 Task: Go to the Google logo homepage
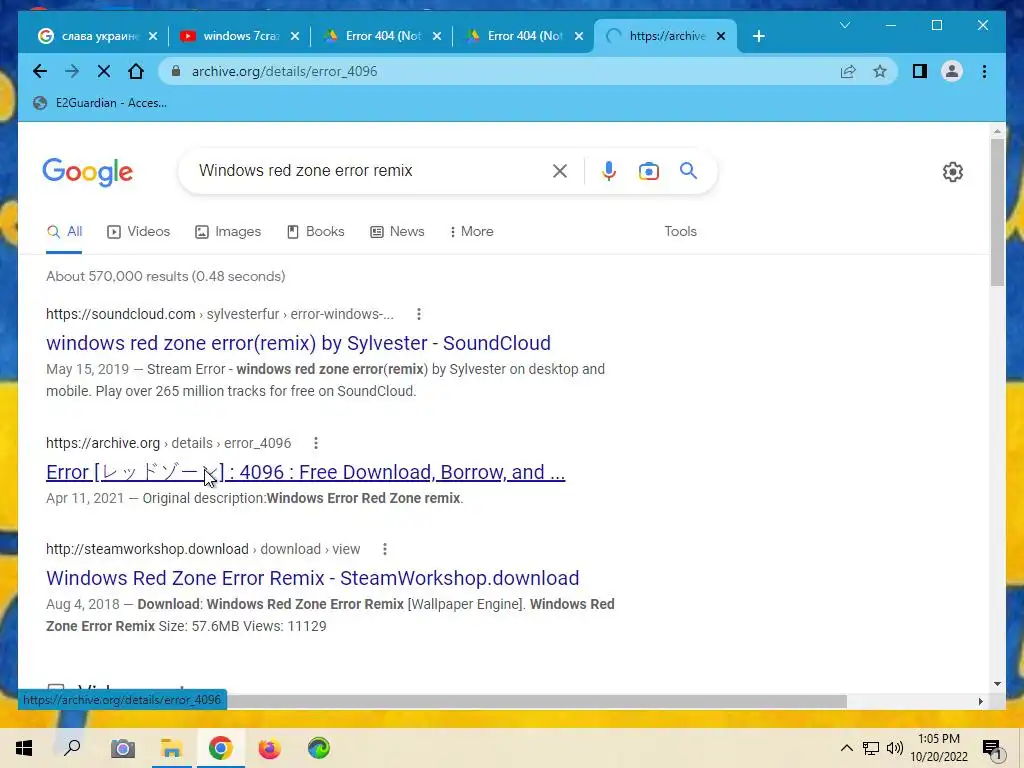point(88,172)
